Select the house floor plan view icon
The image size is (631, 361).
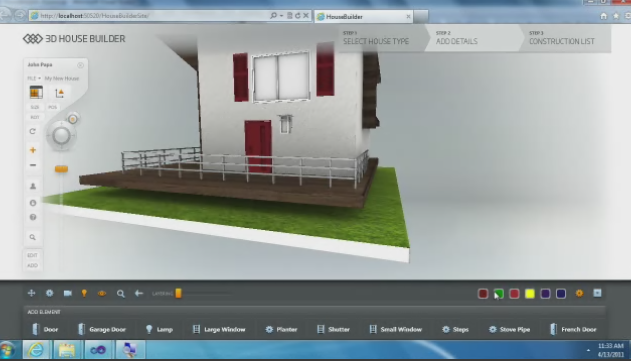tap(36, 93)
